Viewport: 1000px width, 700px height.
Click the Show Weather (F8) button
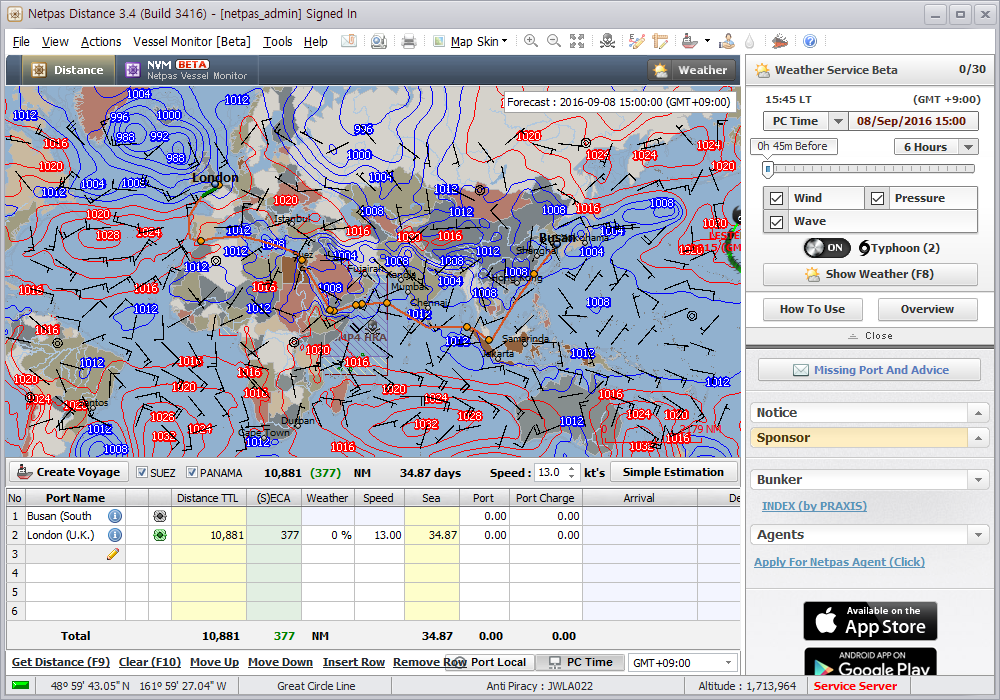click(x=870, y=275)
